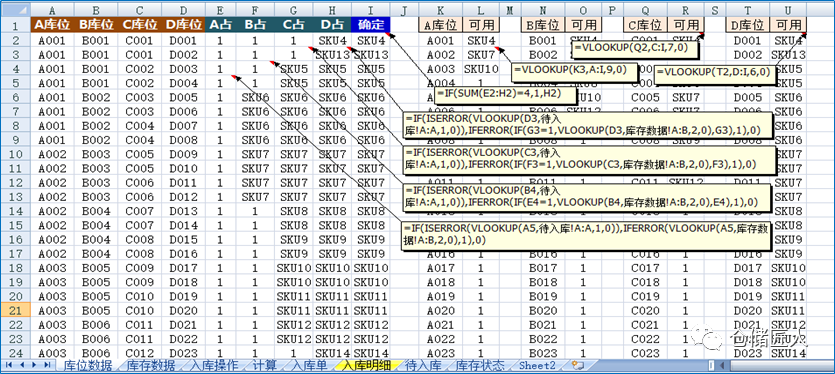Switch to the 入库明细 sheet tab
835x374 pixels.
pos(366,365)
